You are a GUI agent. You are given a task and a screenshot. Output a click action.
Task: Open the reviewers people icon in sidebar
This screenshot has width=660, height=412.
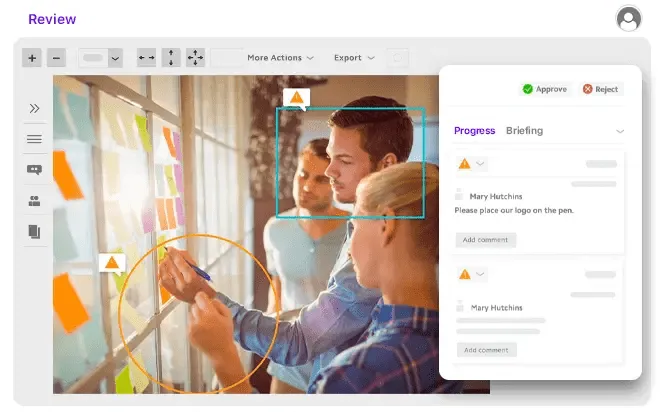coord(35,201)
